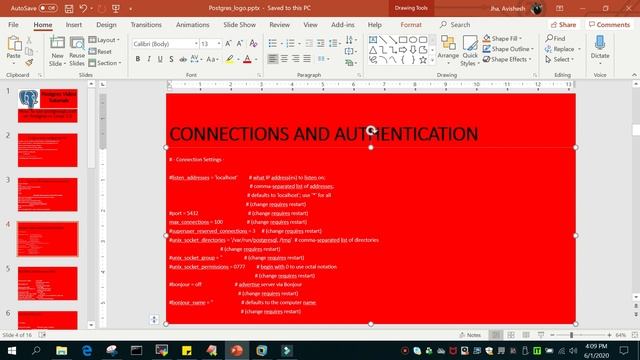
Task: Switch to the Animations tab
Action: click(193, 25)
